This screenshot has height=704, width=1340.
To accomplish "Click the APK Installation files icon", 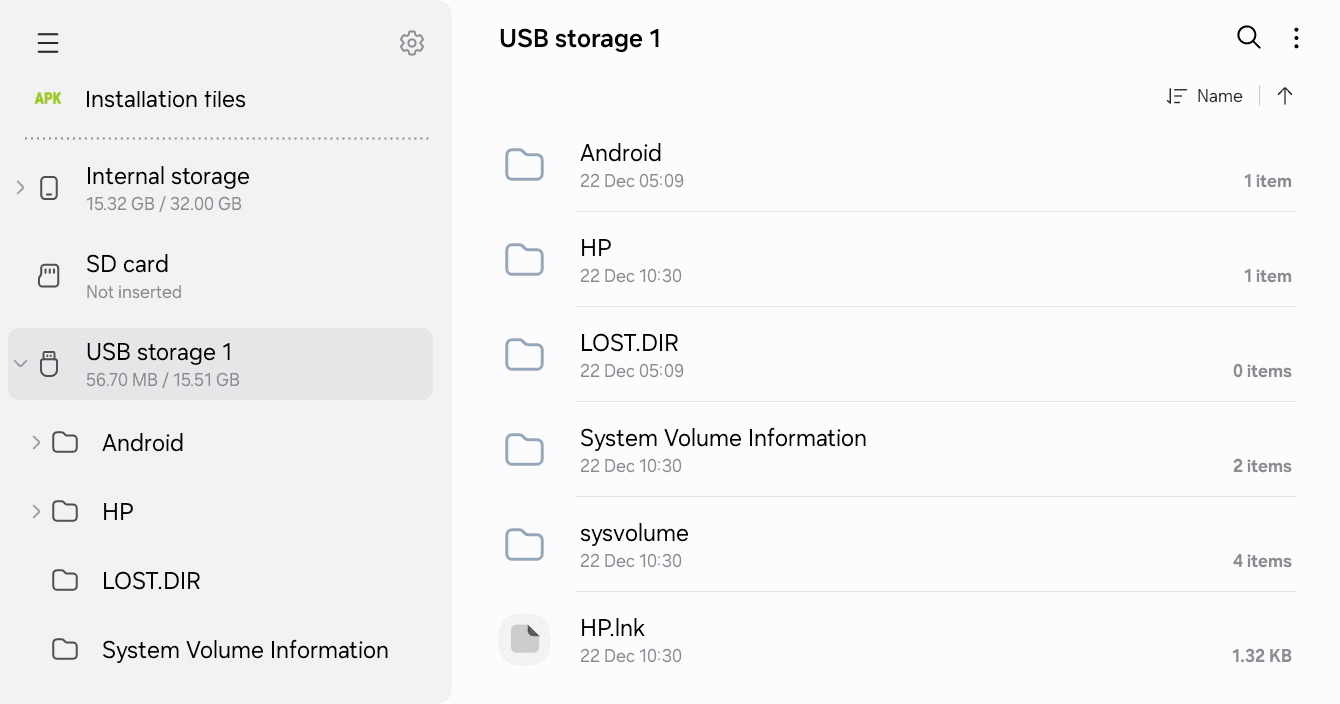I will [48, 99].
